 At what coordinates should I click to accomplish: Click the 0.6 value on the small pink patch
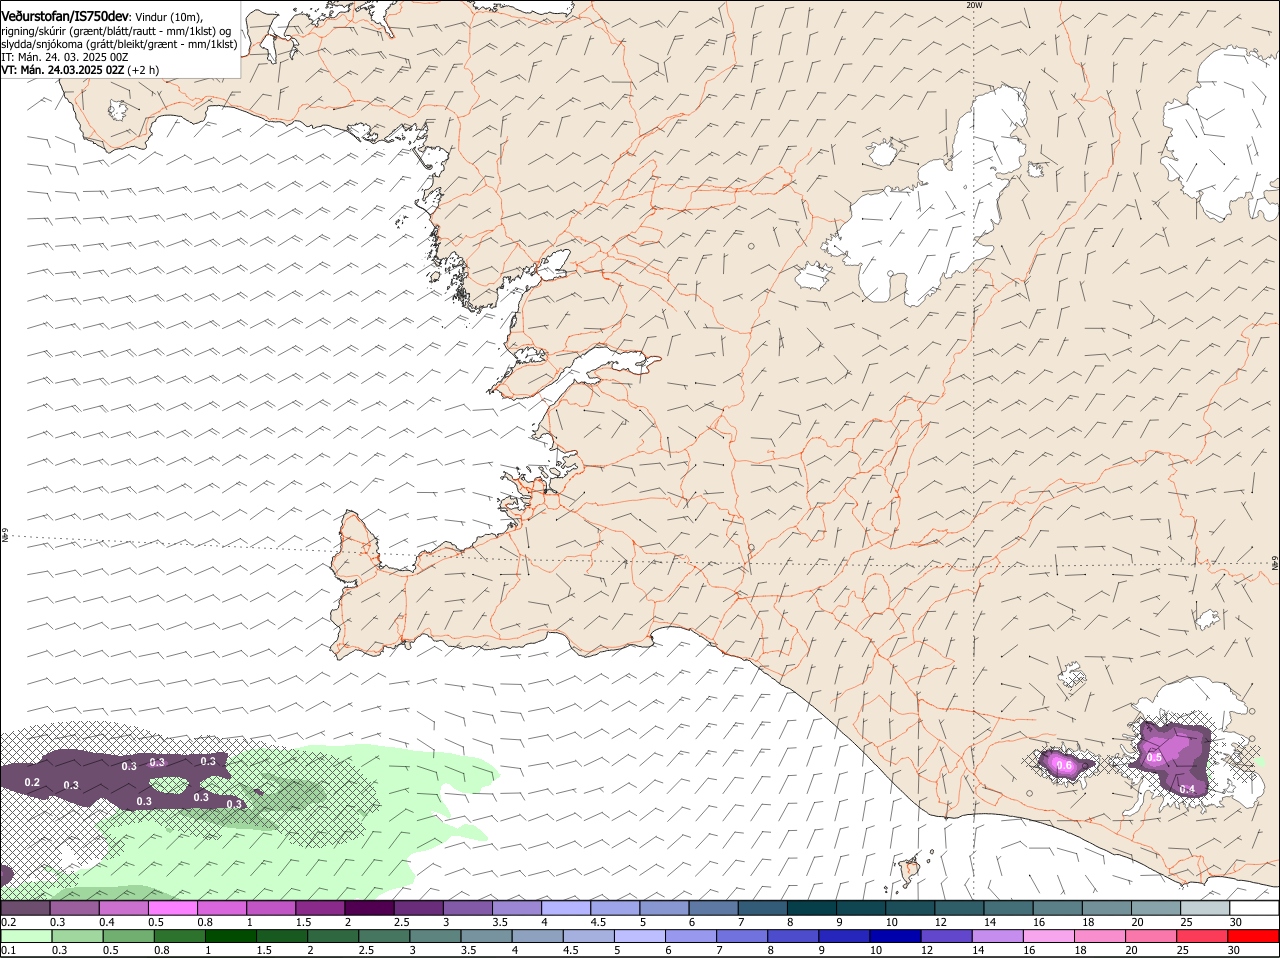tap(1064, 765)
